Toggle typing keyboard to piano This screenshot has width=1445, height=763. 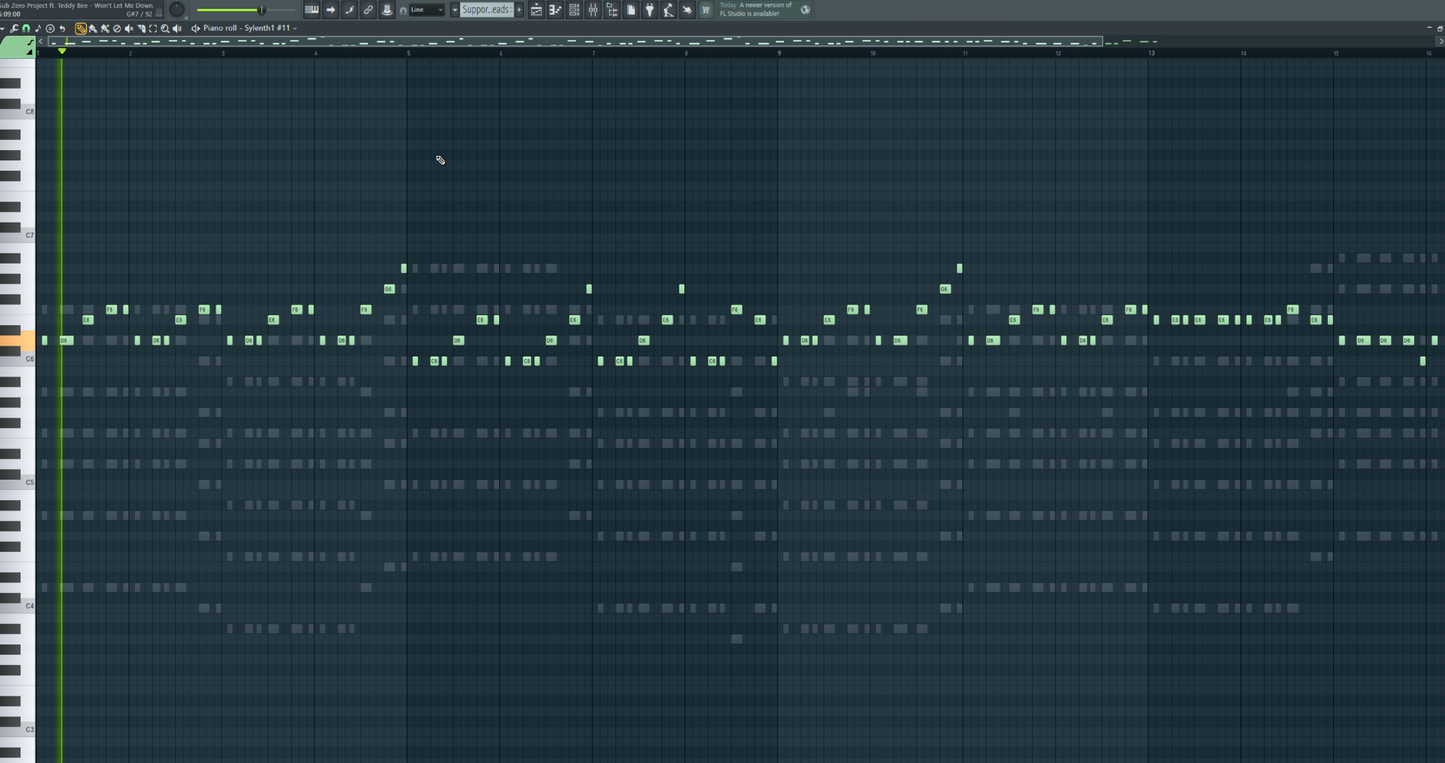pyautogui.click(x=312, y=10)
